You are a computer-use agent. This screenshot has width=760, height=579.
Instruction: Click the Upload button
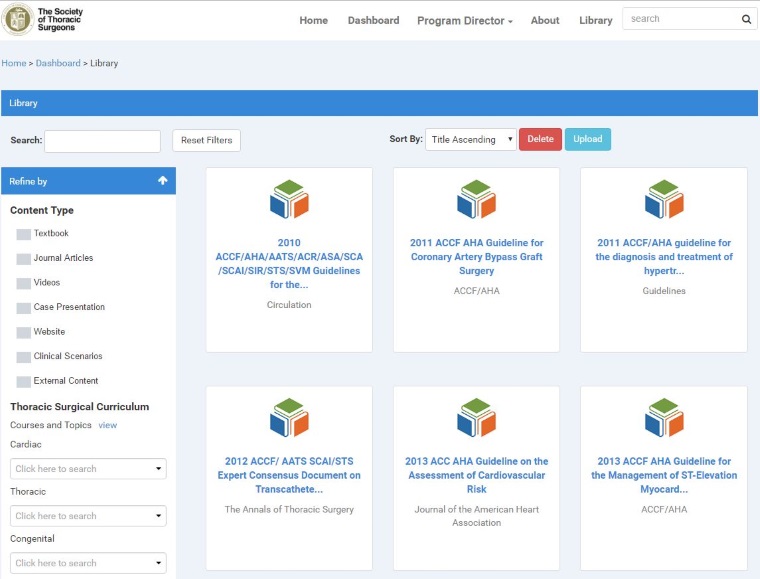coord(587,139)
